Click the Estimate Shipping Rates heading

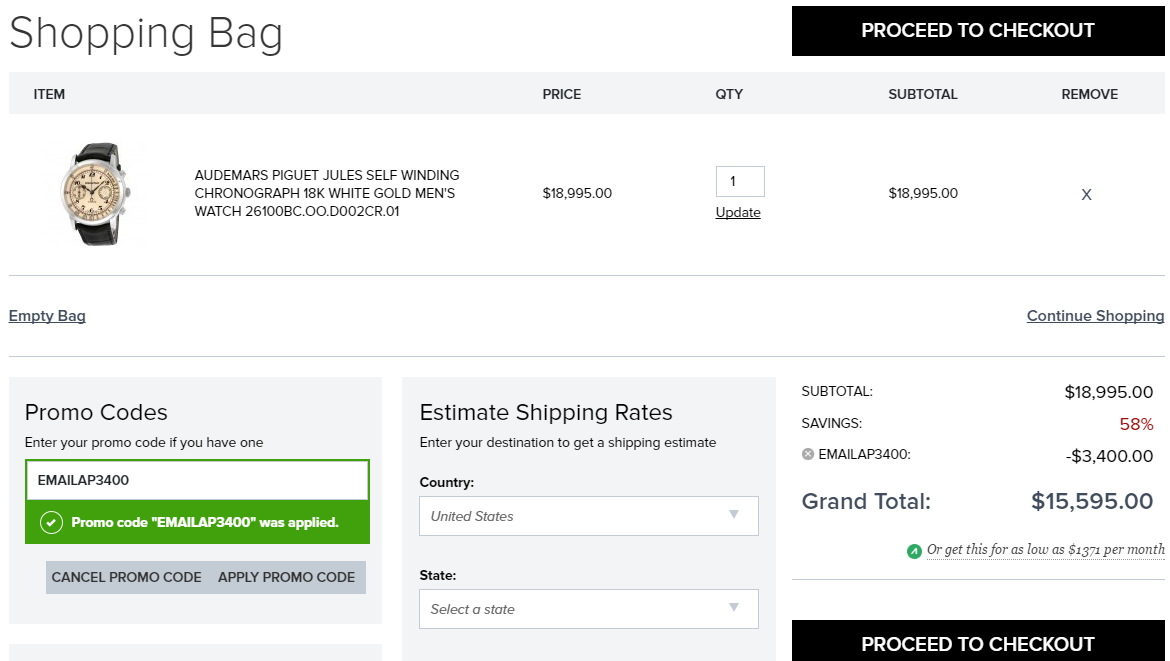(x=545, y=413)
